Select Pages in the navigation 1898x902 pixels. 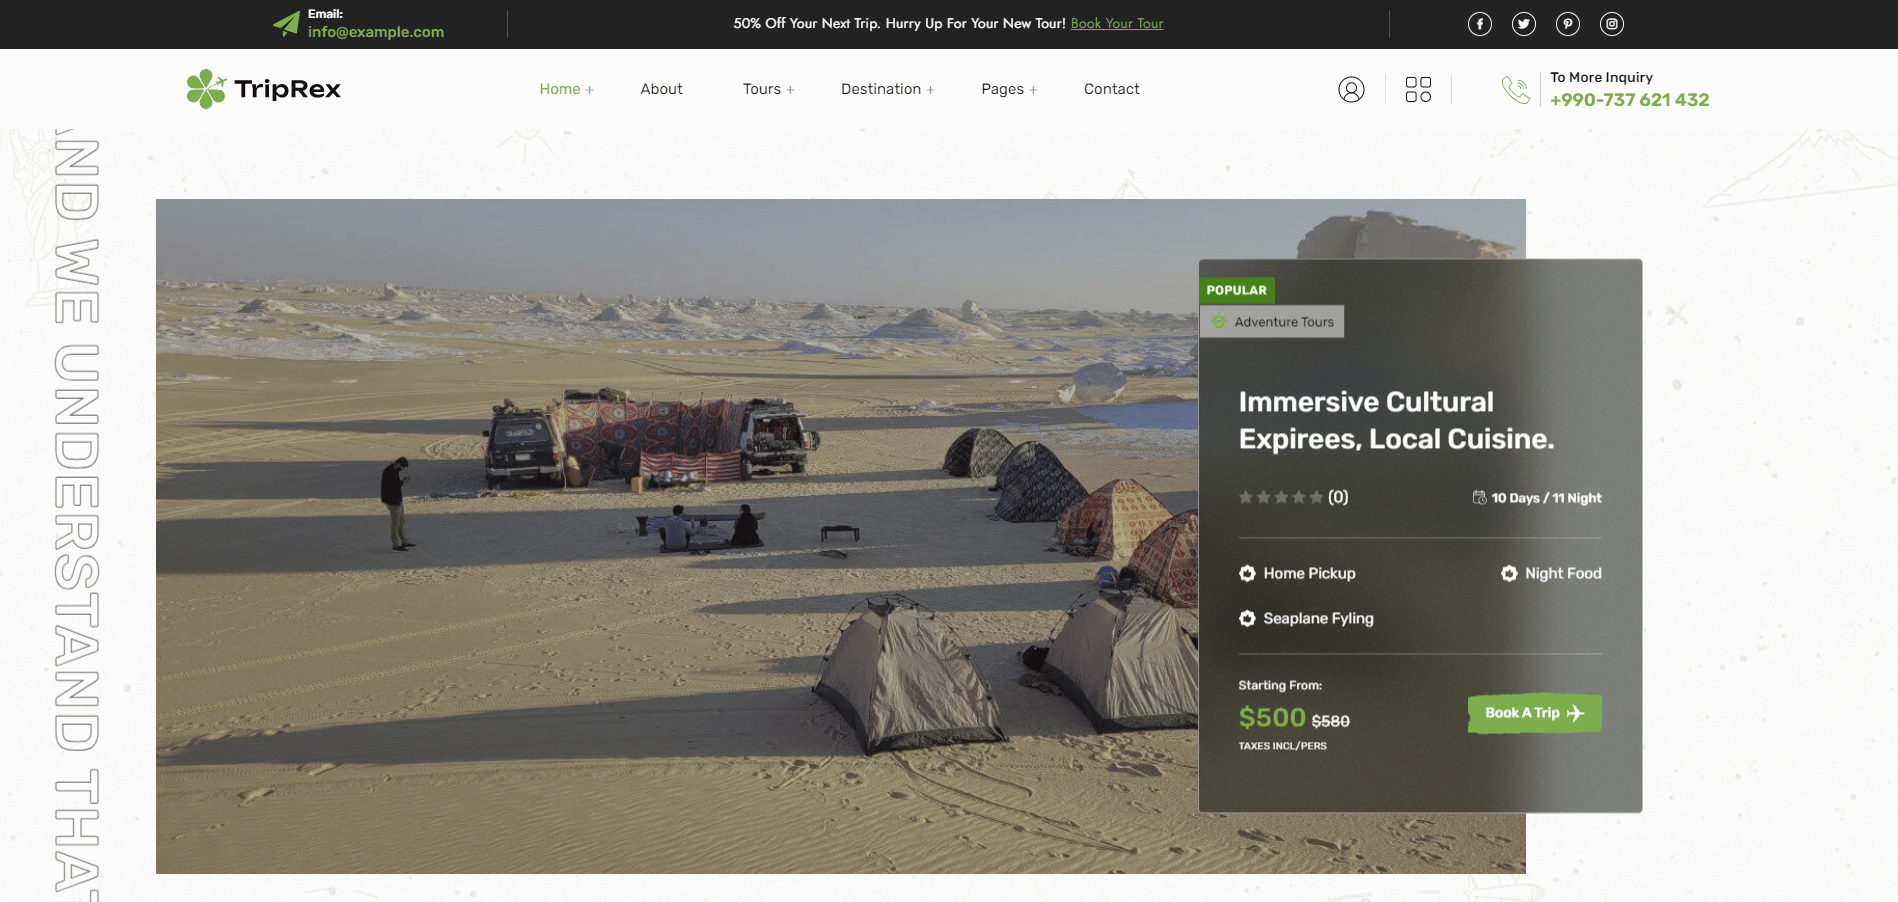coord(1002,89)
